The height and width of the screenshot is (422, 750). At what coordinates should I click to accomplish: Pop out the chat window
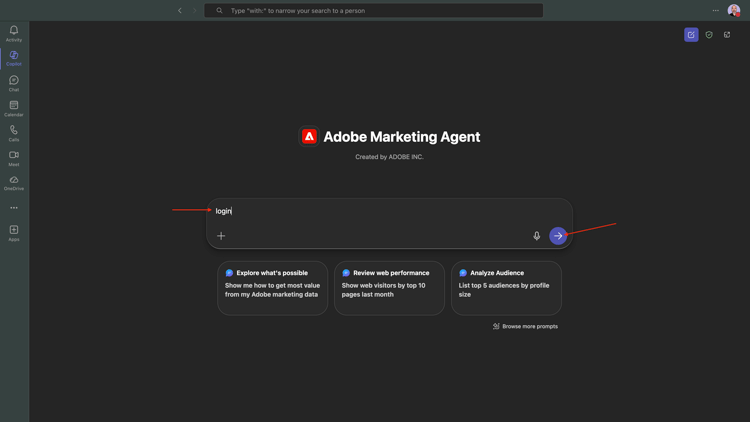(x=727, y=34)
